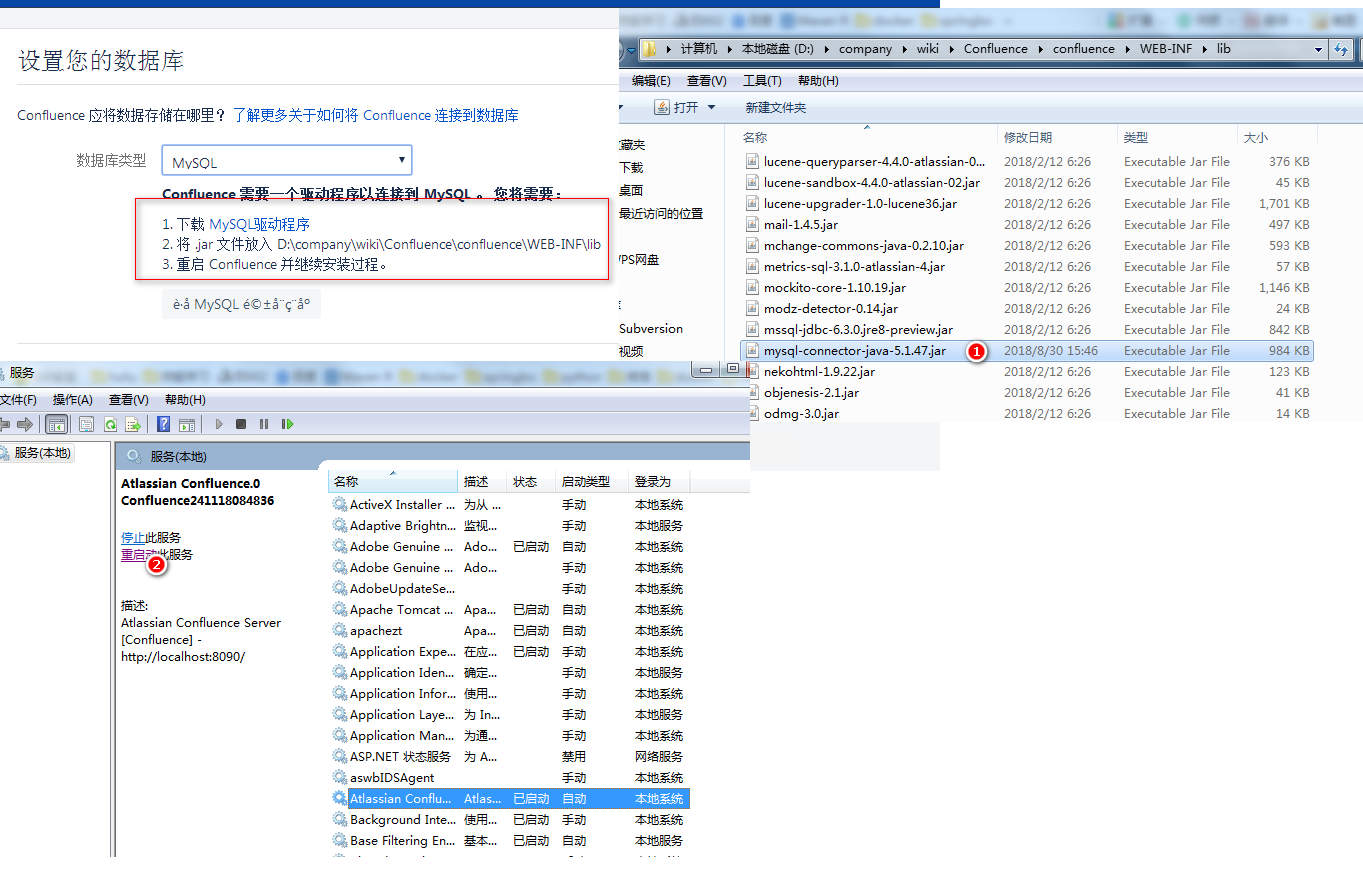Click 新建文件夹 button in Explorer
Image resolution: width=1363 pixels, height=880 pixels.
point(775,107)
